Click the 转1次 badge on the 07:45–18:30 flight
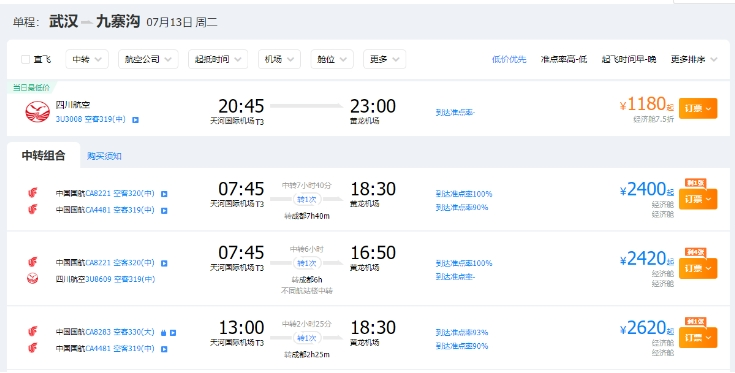The height and width of the screenshot is (373, 735). coord(307,199)
